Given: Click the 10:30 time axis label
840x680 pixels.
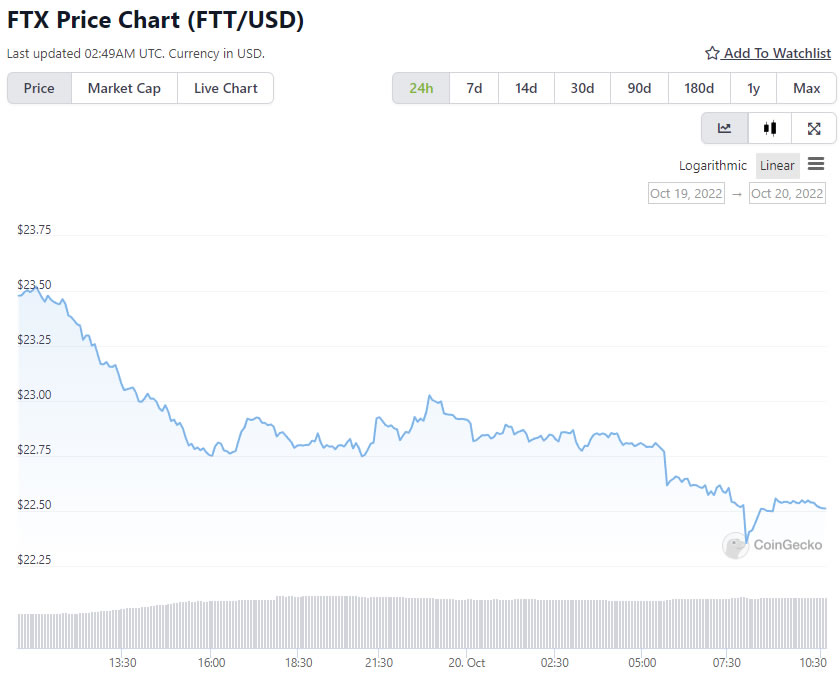Looking at the screenshot, I should (x=813, y=663).
